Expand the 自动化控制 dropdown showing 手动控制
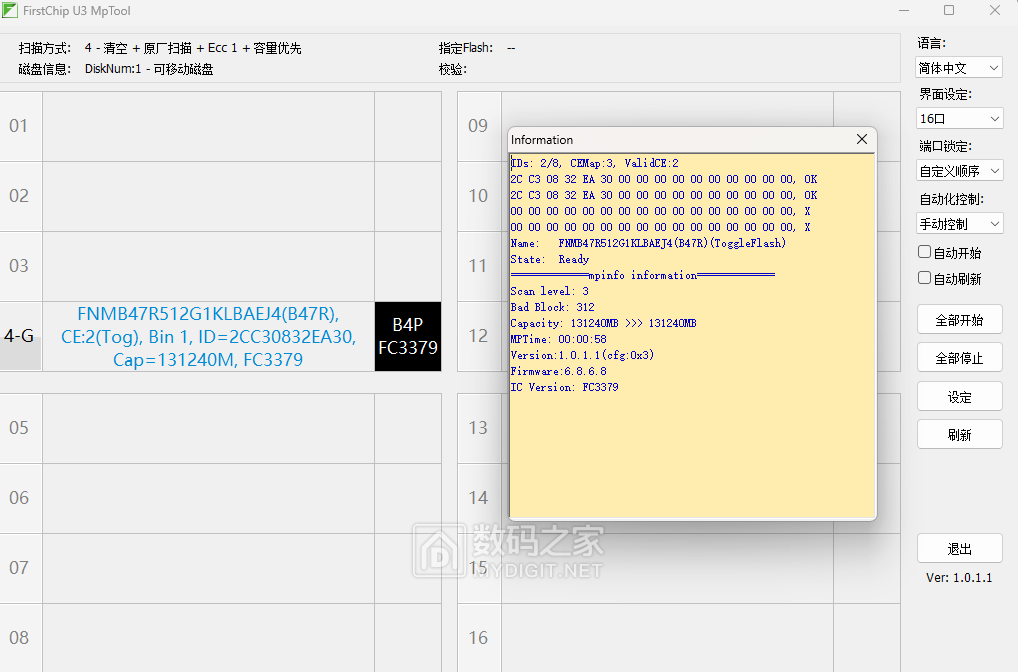The image size is (1018, 672). [x=959, y=223]
